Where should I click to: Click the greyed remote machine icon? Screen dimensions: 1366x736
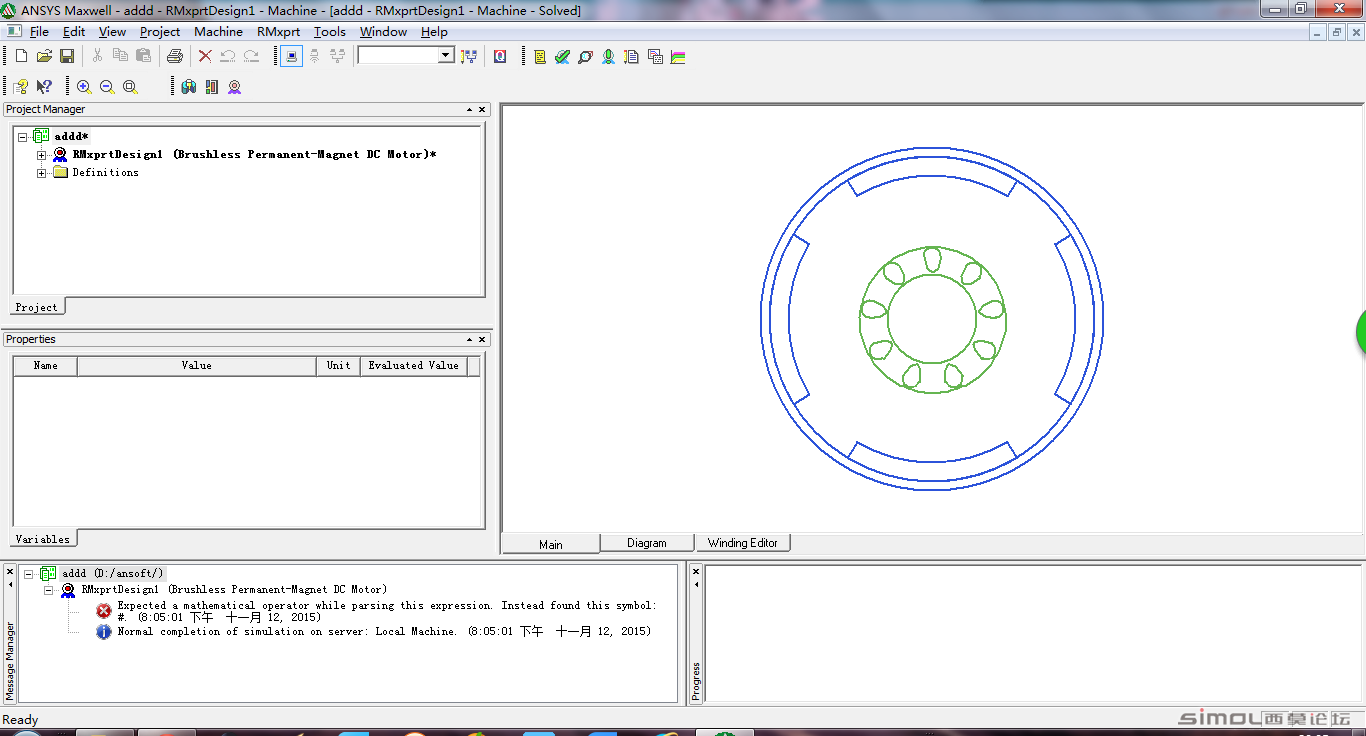[314, 56]
